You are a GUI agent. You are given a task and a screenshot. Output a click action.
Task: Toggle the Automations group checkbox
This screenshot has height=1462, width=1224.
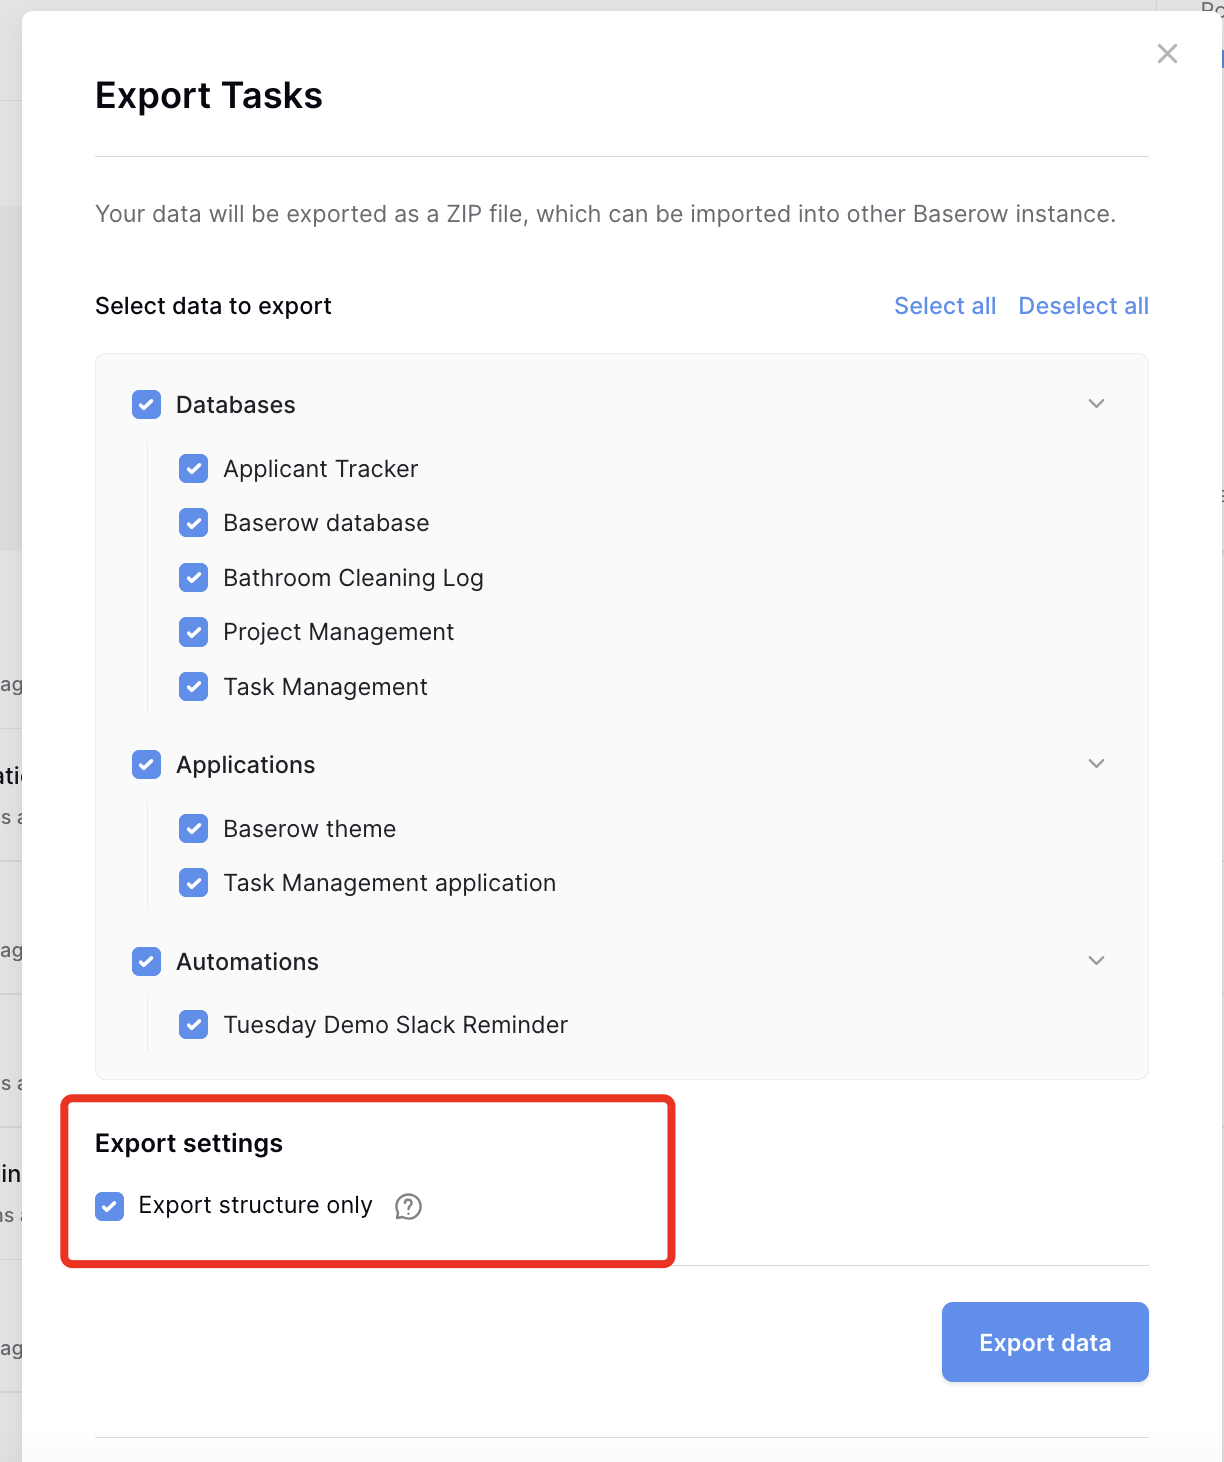(x=147, y=962)
